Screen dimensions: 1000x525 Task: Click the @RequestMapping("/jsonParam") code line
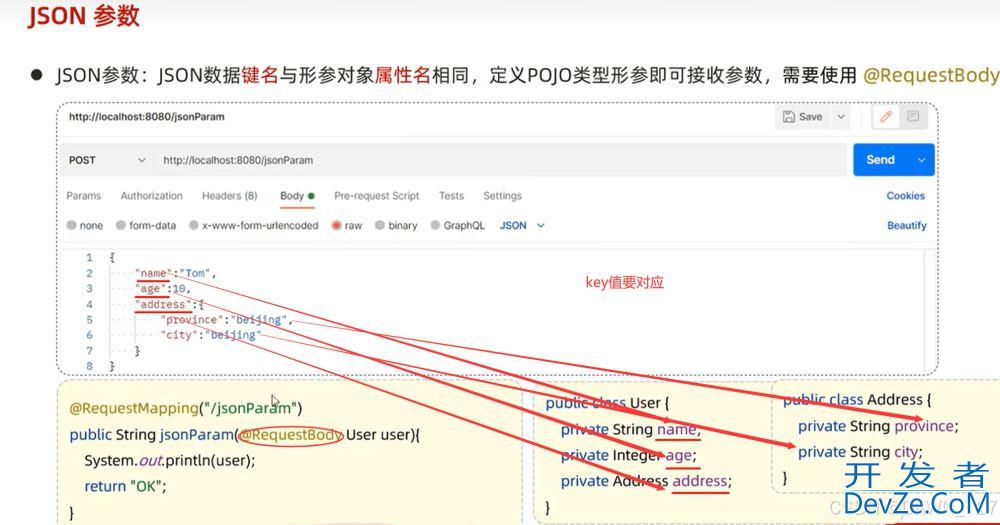coord(186,408)
